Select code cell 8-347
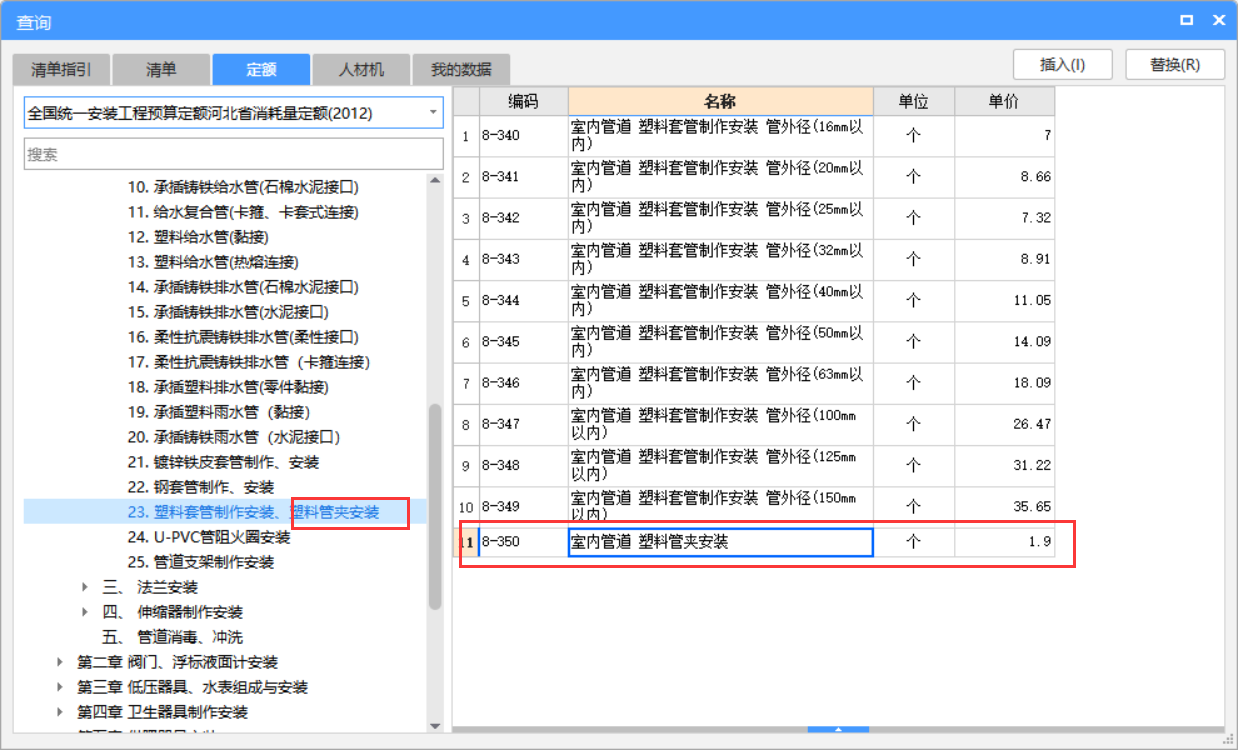This screenshot has width=1238, height=750. click(523, 424)
